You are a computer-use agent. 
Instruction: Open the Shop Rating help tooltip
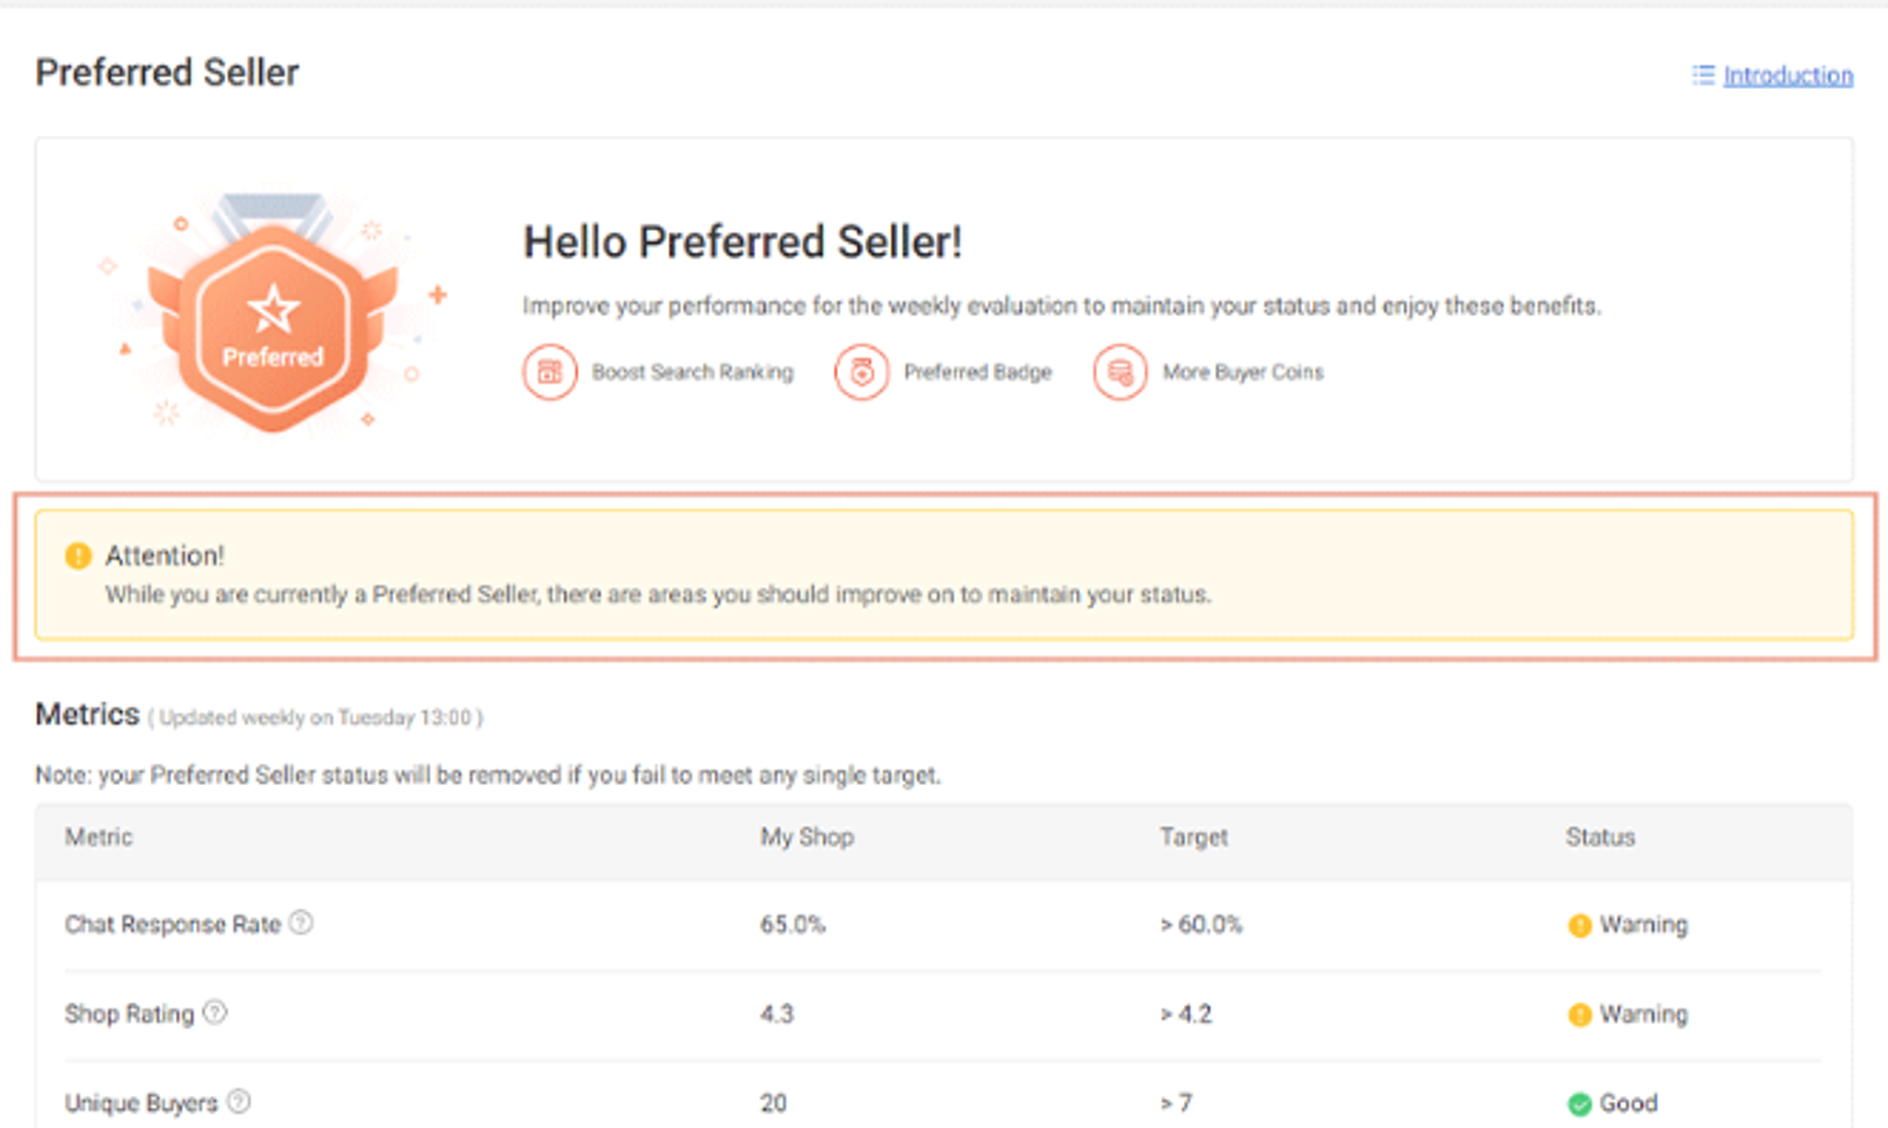click(216, 1012)
